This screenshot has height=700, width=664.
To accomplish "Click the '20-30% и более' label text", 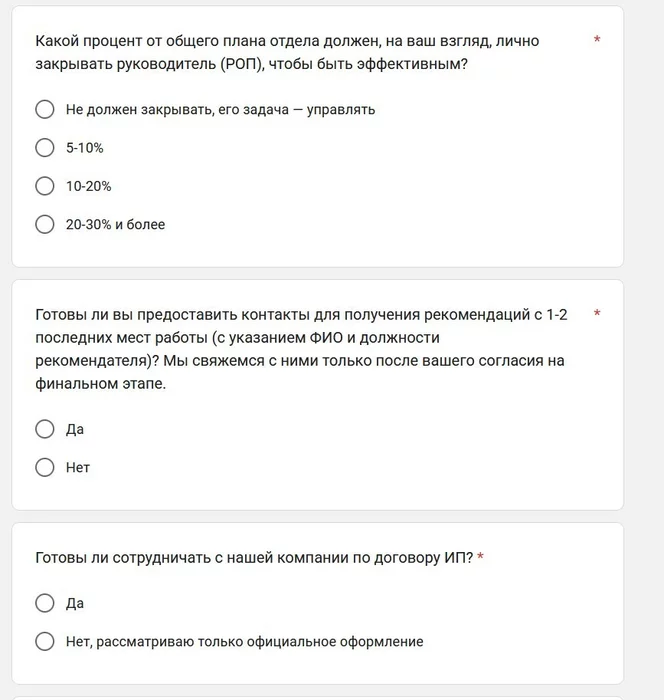I will tap(115, 224).
